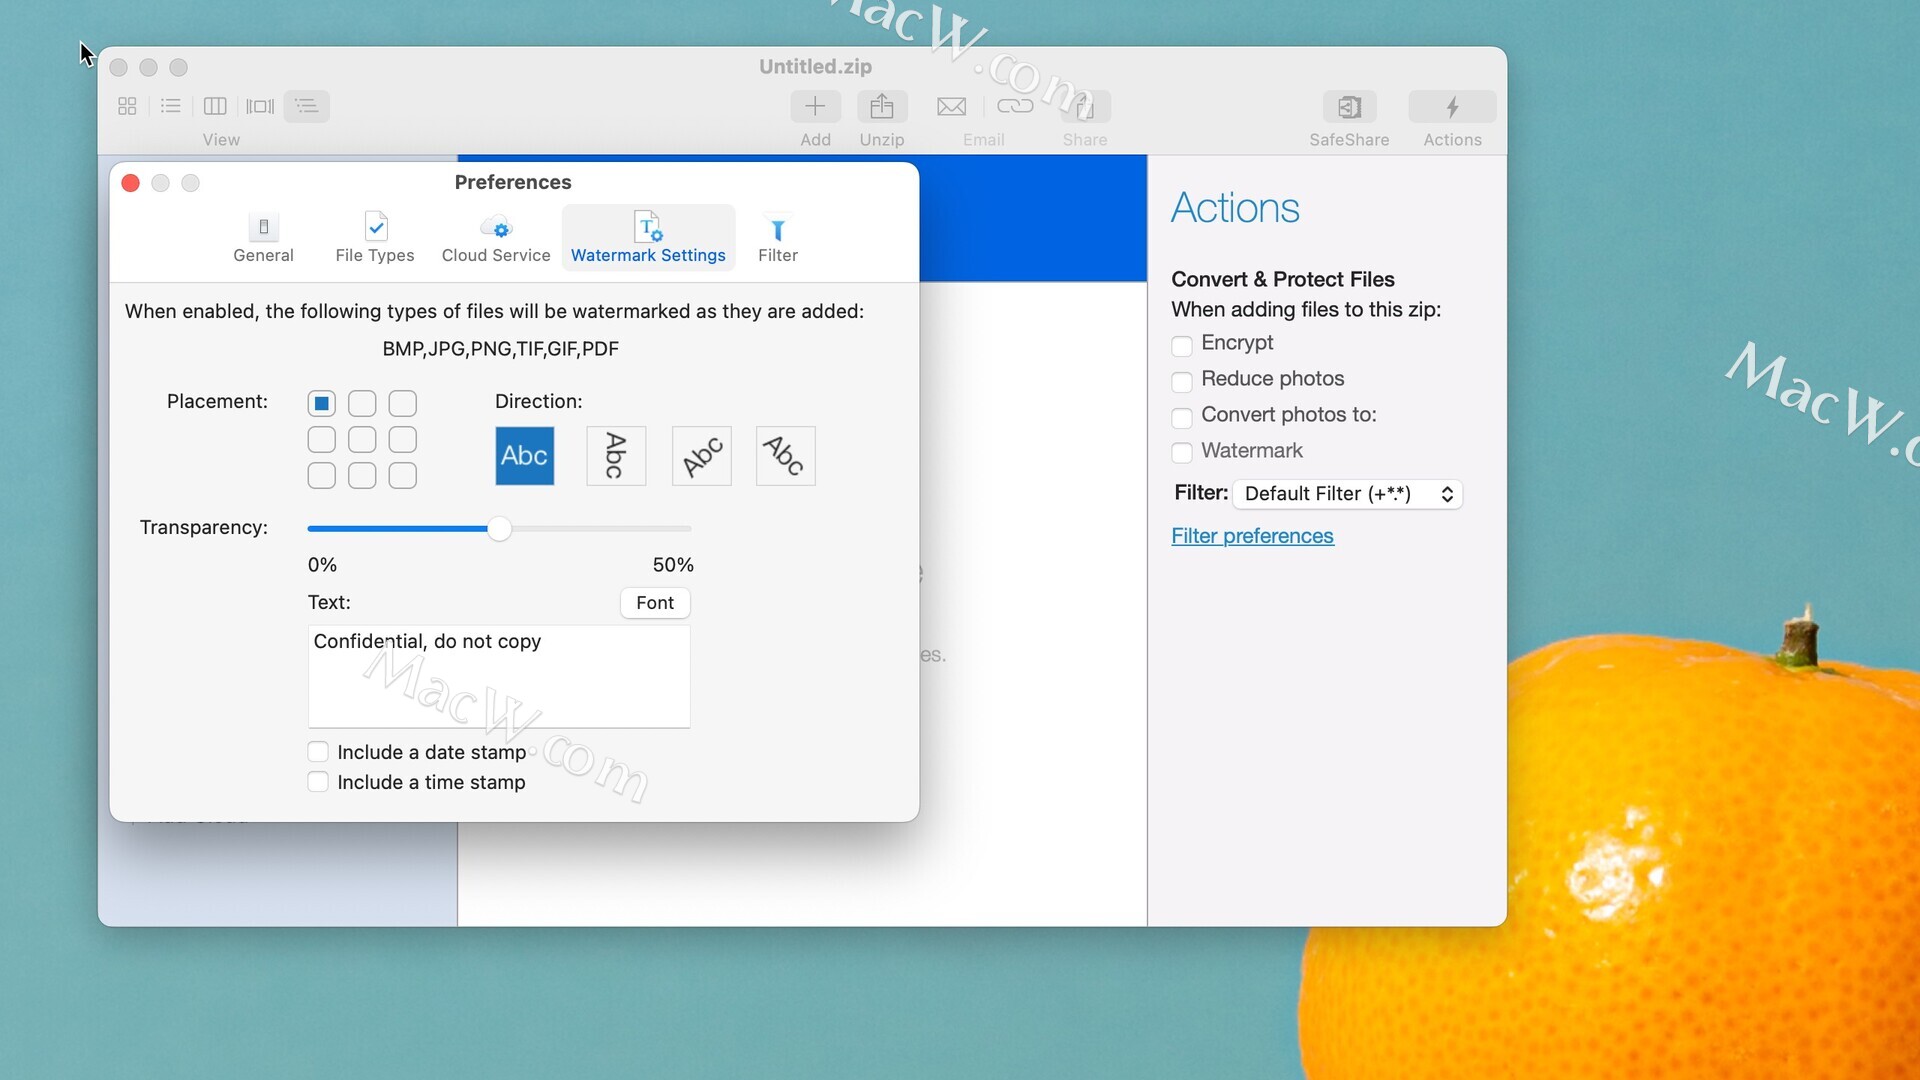Click the Font button
The width and height of the screenshot is (1920, 1080).
(655, 603)
